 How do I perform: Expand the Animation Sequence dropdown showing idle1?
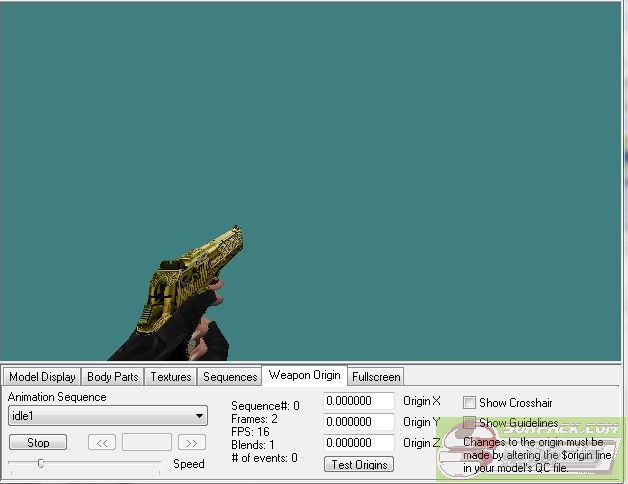(x=107, y=416)
